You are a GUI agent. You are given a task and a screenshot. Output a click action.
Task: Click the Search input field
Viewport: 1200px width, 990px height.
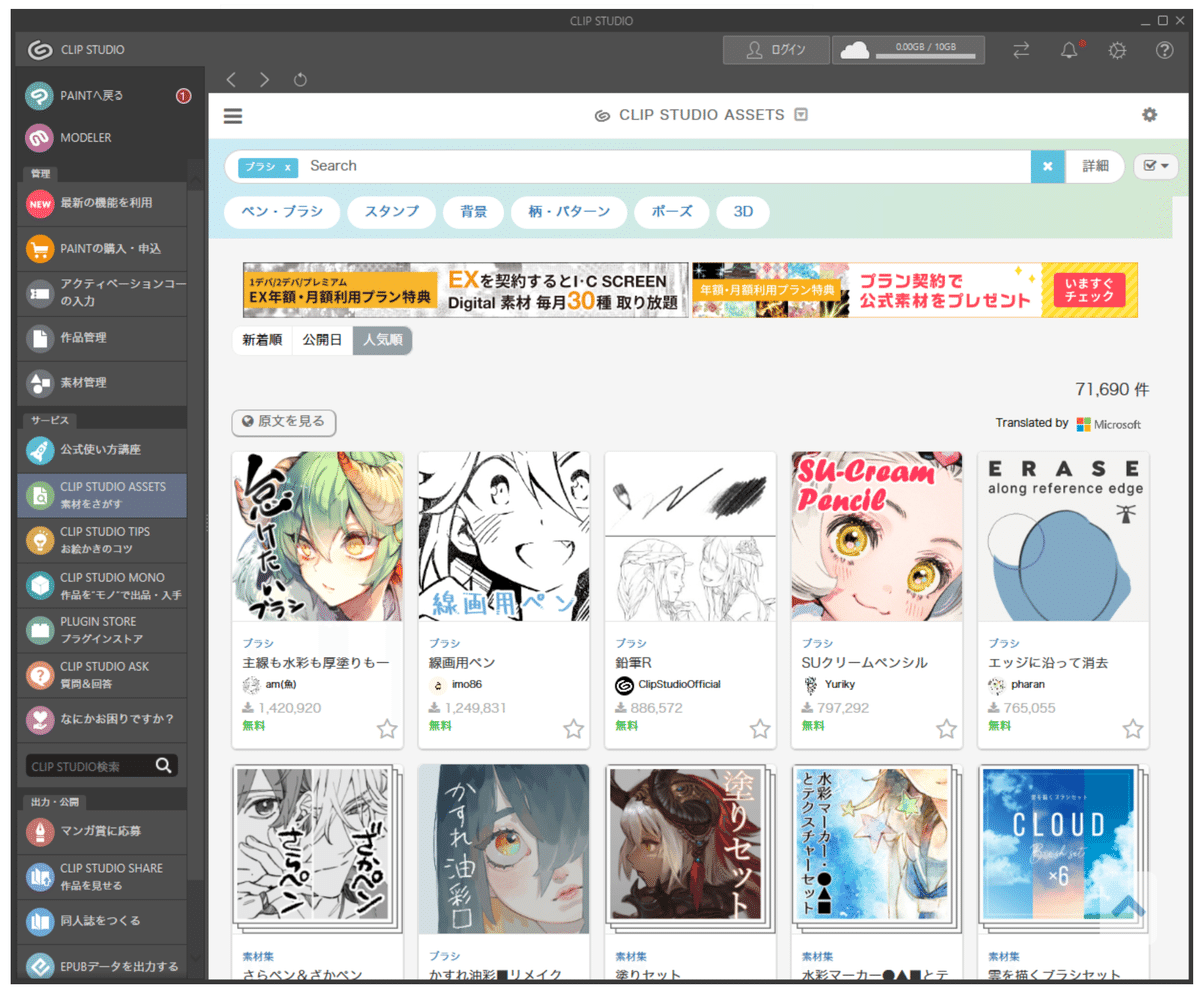tap(665, 166)
